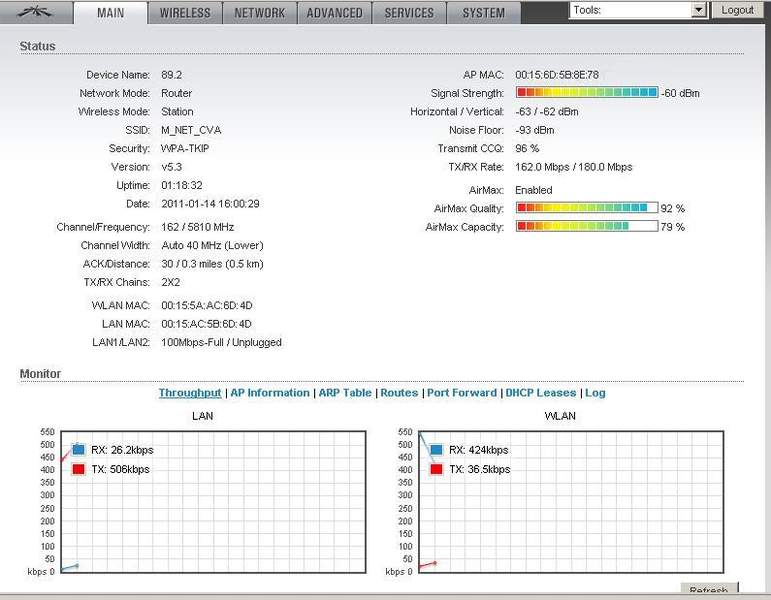Select the Auto 40 MHz (Lower) value
The width and height of the screenshot is (771, 600).
pyautogui.click(x=212, y=245)
